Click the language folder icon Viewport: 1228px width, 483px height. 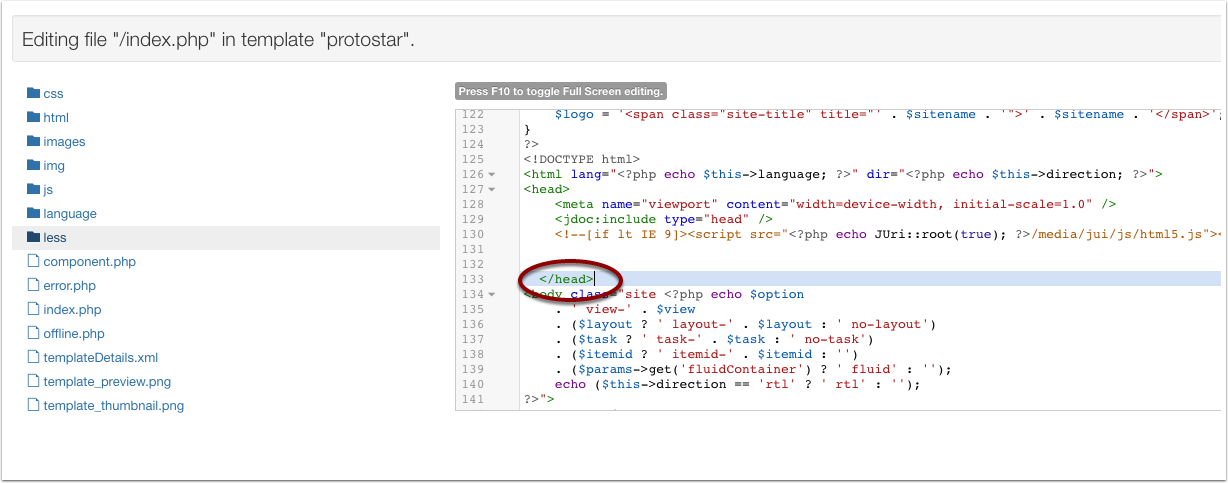pos(33,213)
